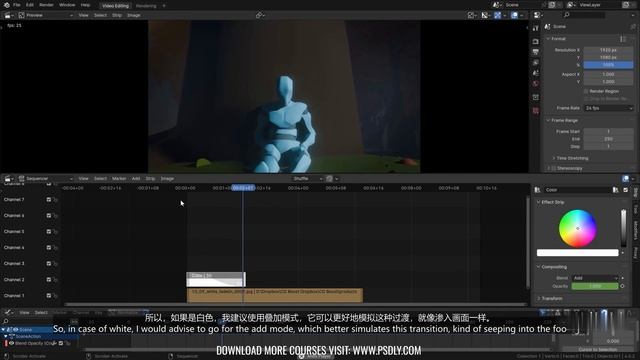Screen dimensions: 640x360
Task: Select the View Layer properties tab icon
Action: pos(536,62)
